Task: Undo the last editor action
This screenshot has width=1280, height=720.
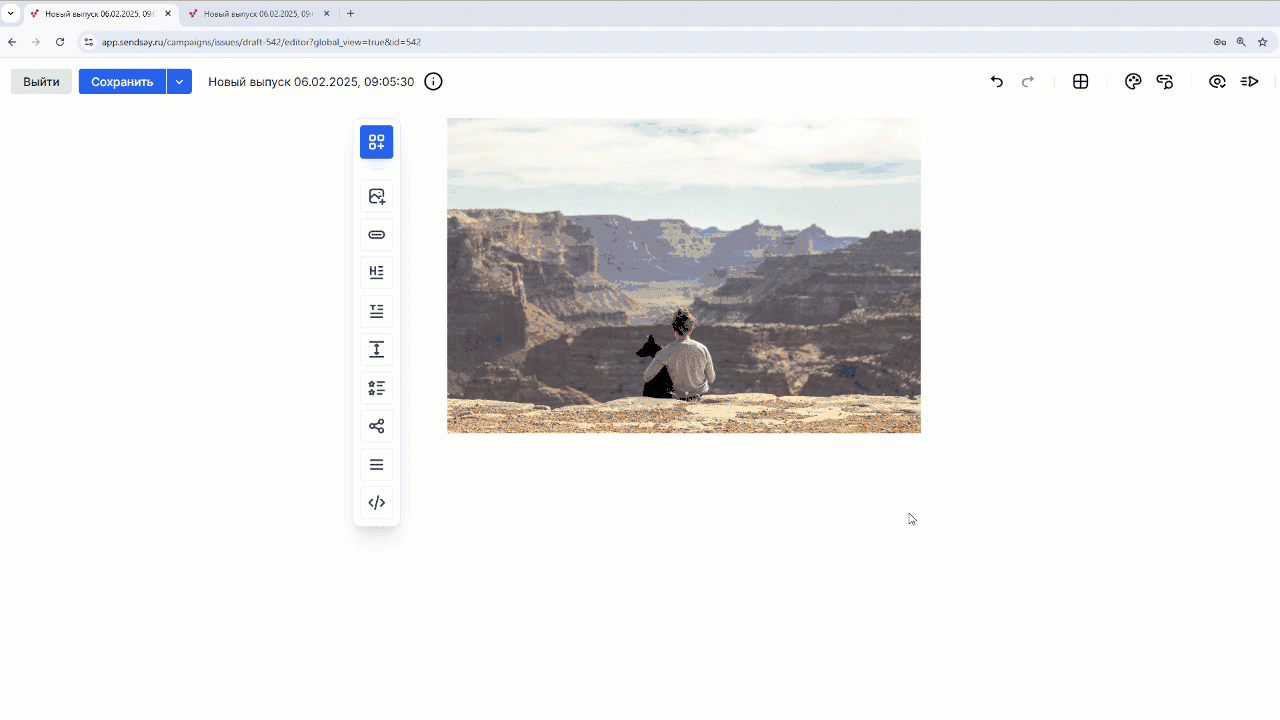Action: 996,81
